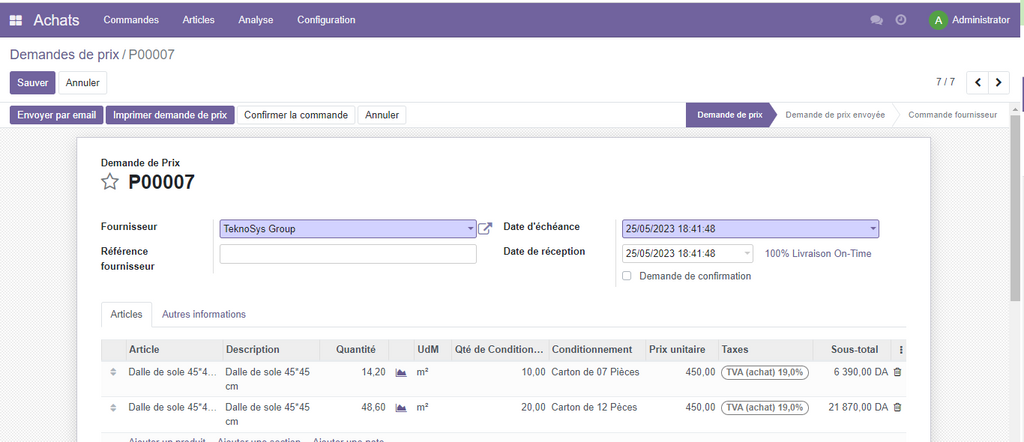The height and width of the screenshot is (442, 1024).
Task: Mark P00007 with the priority star
Action: click(110, 182)
